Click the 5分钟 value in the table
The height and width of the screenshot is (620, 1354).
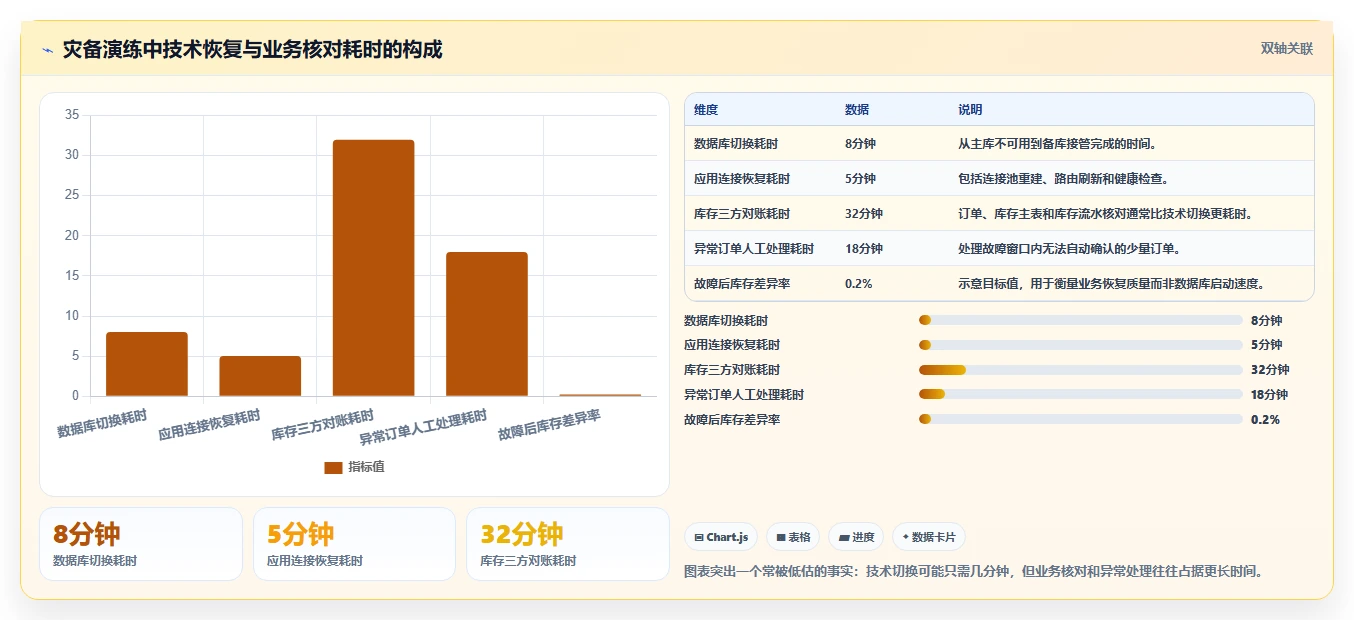click(860, 179)
